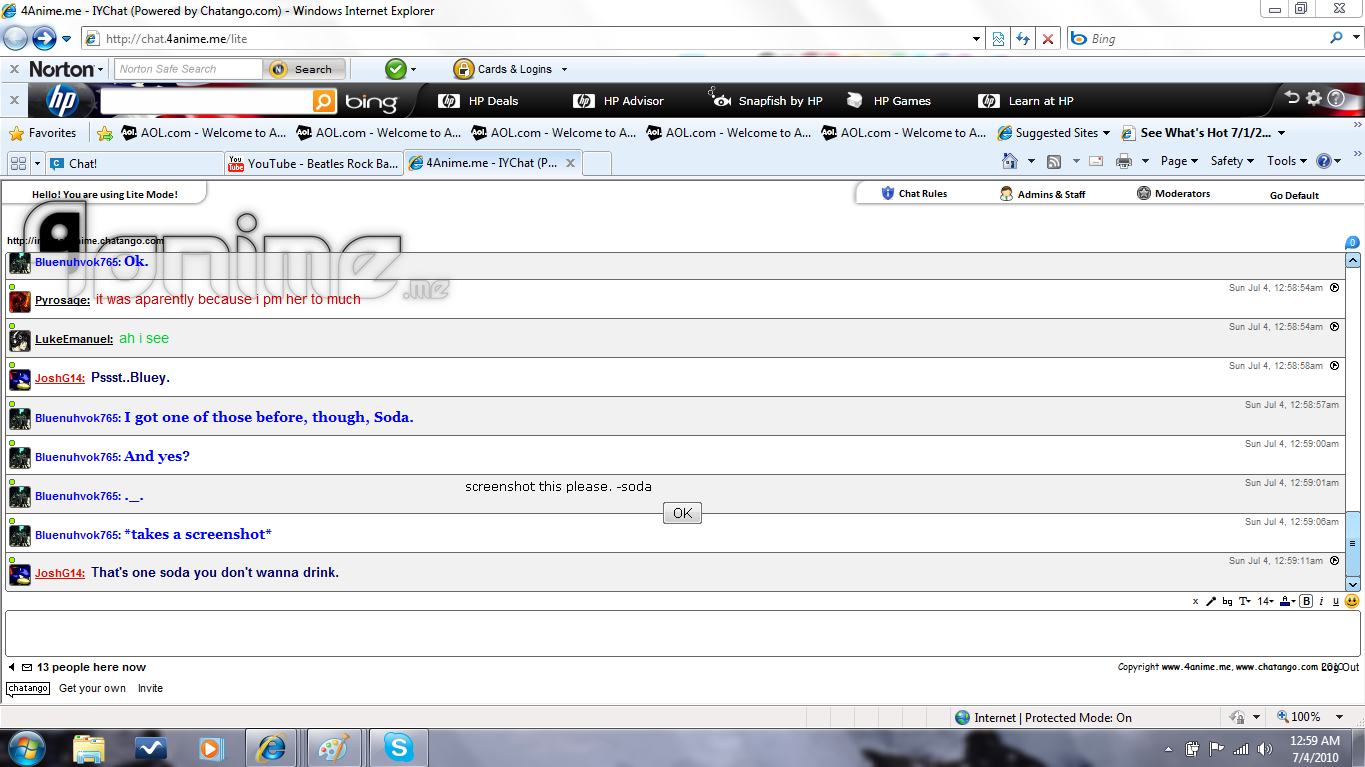Viewport: 1365px width, 767px height.
Task: Open the blue text color picker
Action: tap(1288, 601)
